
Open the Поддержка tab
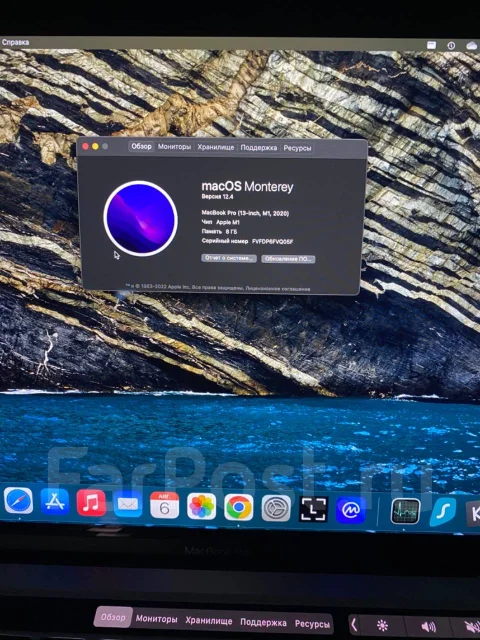259,148
